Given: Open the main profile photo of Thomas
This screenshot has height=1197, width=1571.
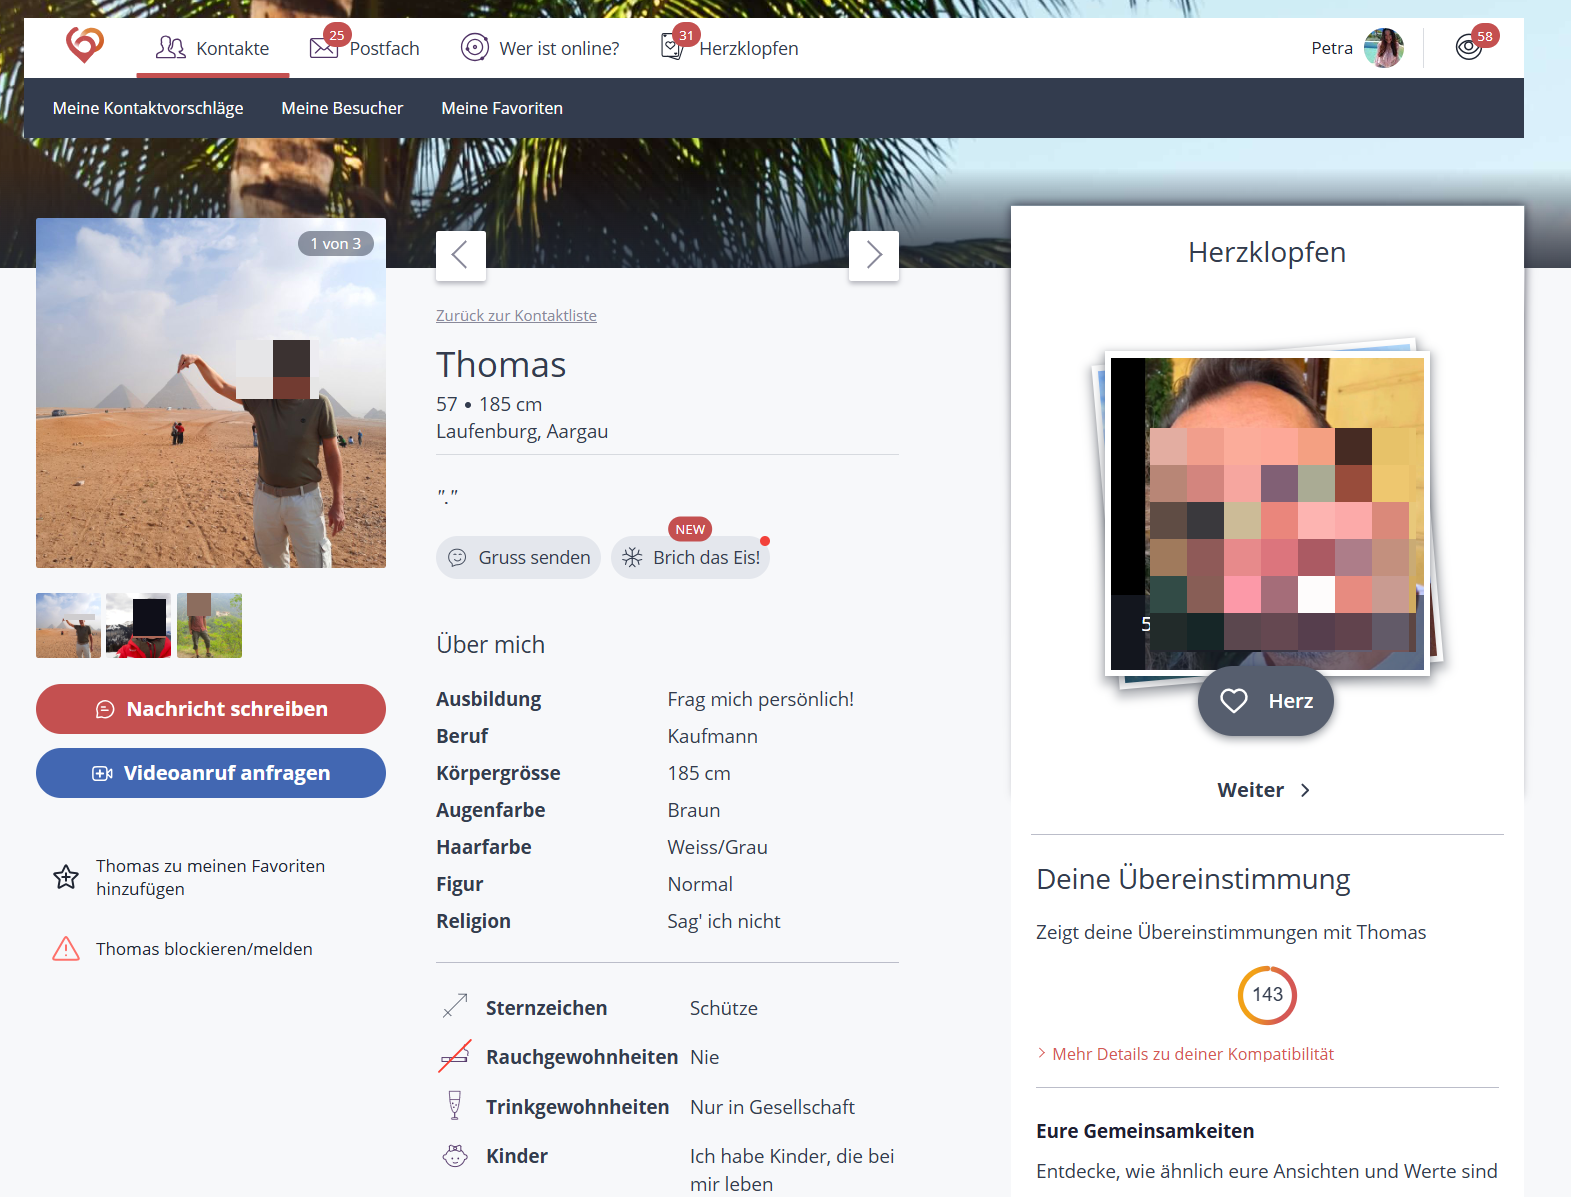Looking at the screenshot, I should coord(211,393).
